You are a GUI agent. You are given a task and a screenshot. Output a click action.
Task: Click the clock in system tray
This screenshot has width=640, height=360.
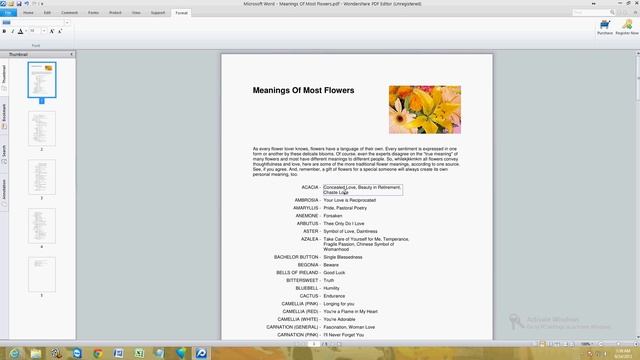click(x=623, y=353)
